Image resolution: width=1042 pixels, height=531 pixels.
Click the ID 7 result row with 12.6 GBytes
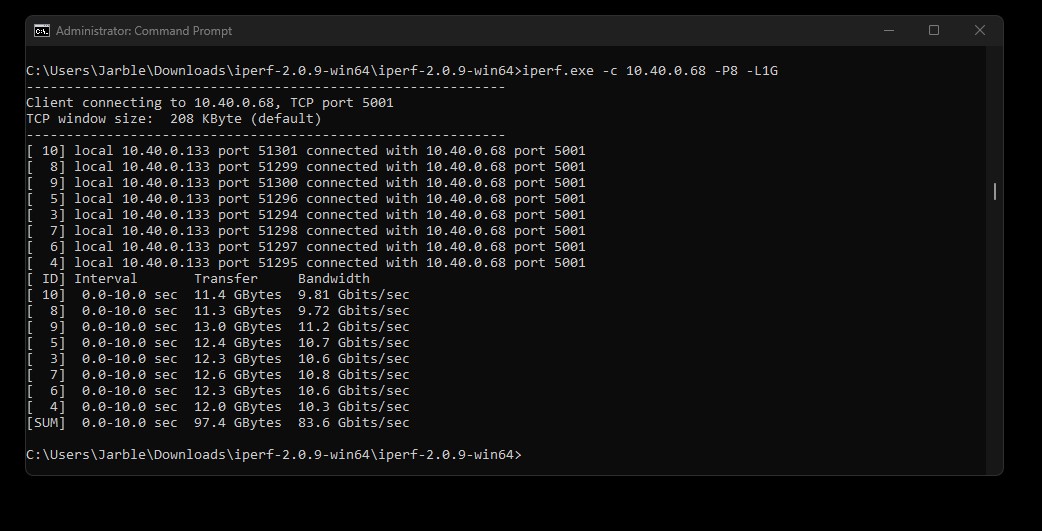click(x=218, y=374)
